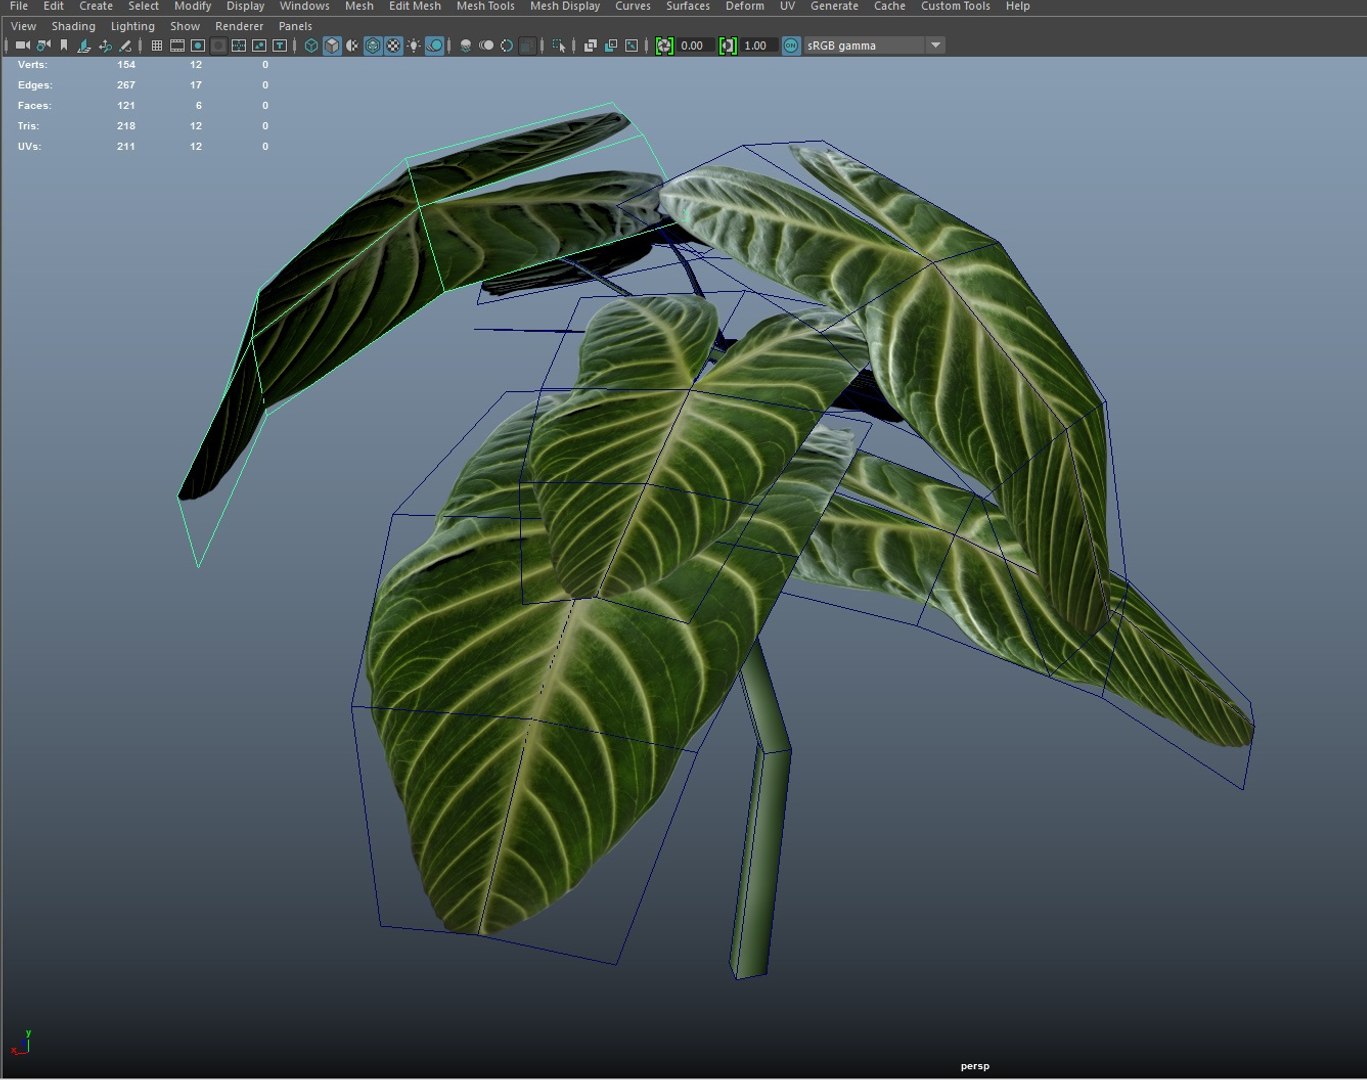Open the Edit menu

[x=53, y=6]
